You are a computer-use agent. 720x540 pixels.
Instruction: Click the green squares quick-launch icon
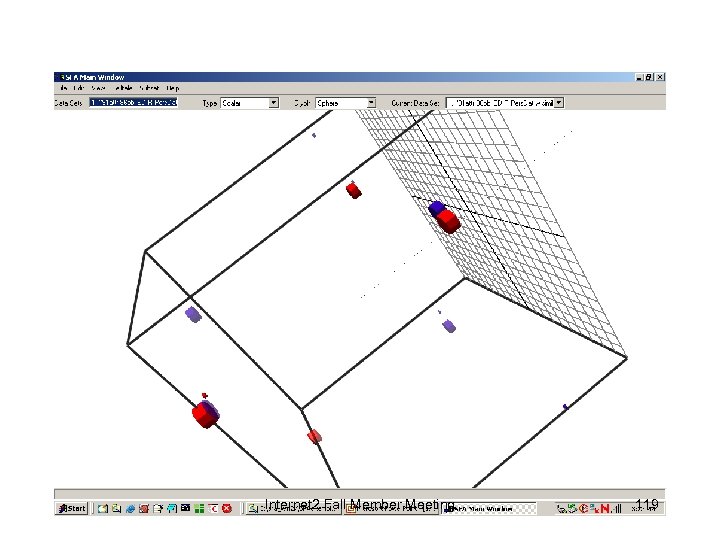pos(199,508)
